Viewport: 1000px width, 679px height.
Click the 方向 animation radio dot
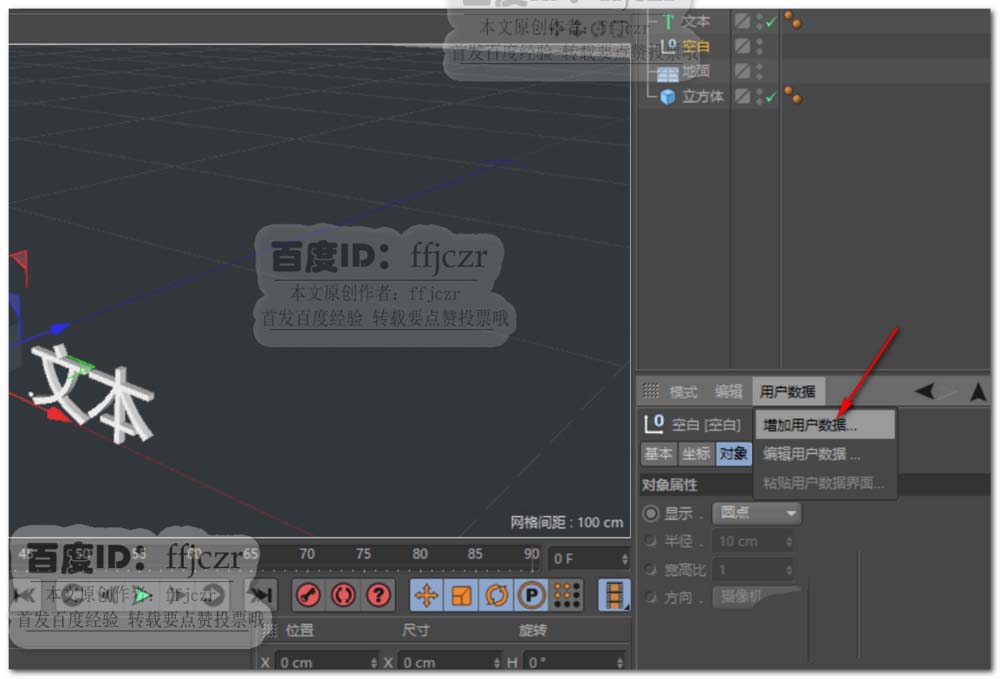[x=651, y=597]
